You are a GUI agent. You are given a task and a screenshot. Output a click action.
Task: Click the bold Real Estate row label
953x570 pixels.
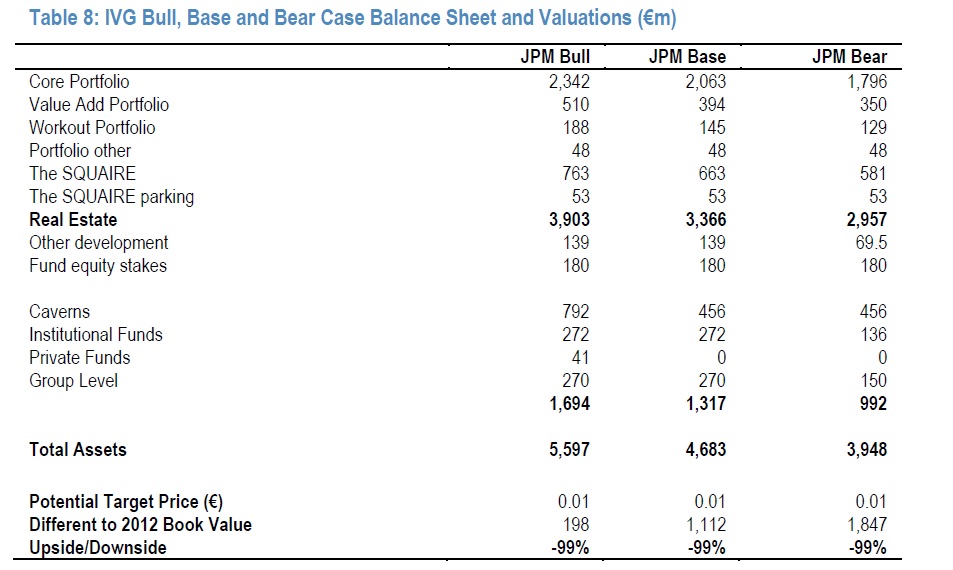73,220
